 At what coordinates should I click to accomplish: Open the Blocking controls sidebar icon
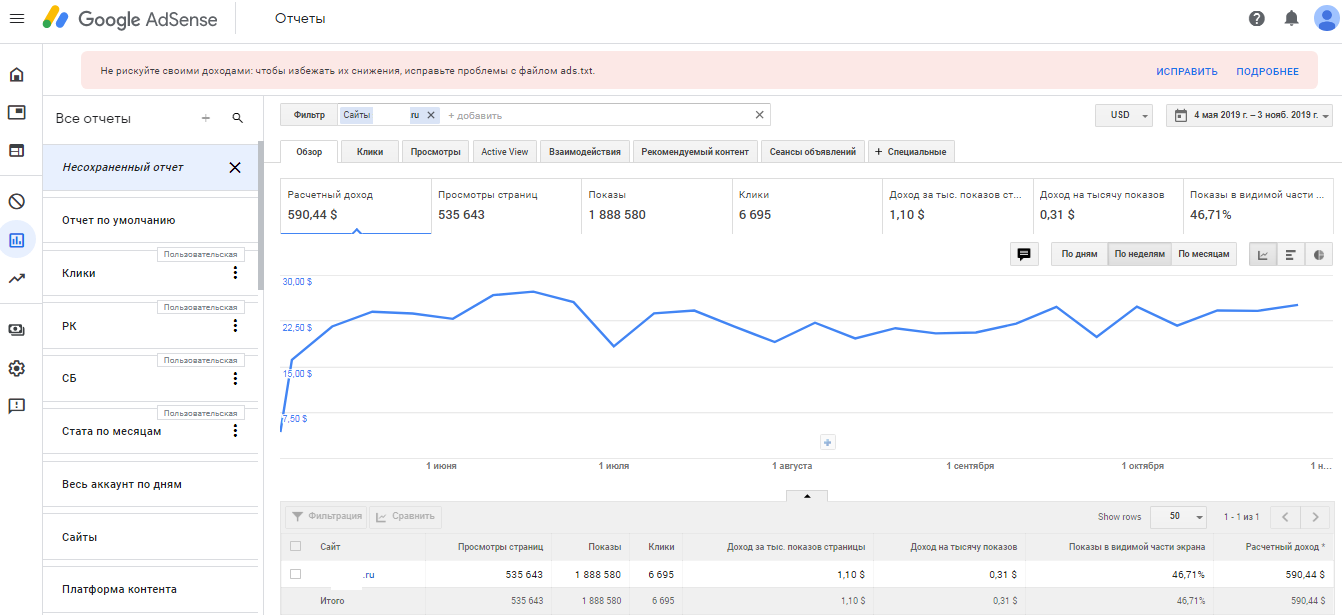pos(17,201)
